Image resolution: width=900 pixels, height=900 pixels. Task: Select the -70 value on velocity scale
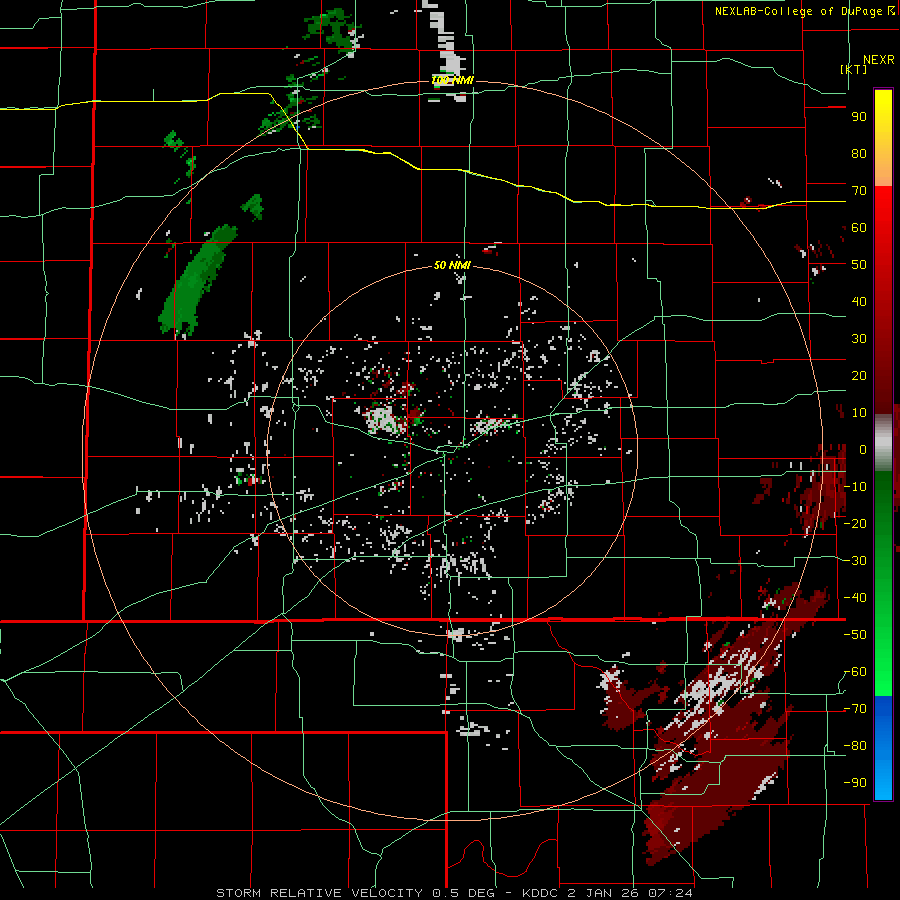tap(855, 709)
